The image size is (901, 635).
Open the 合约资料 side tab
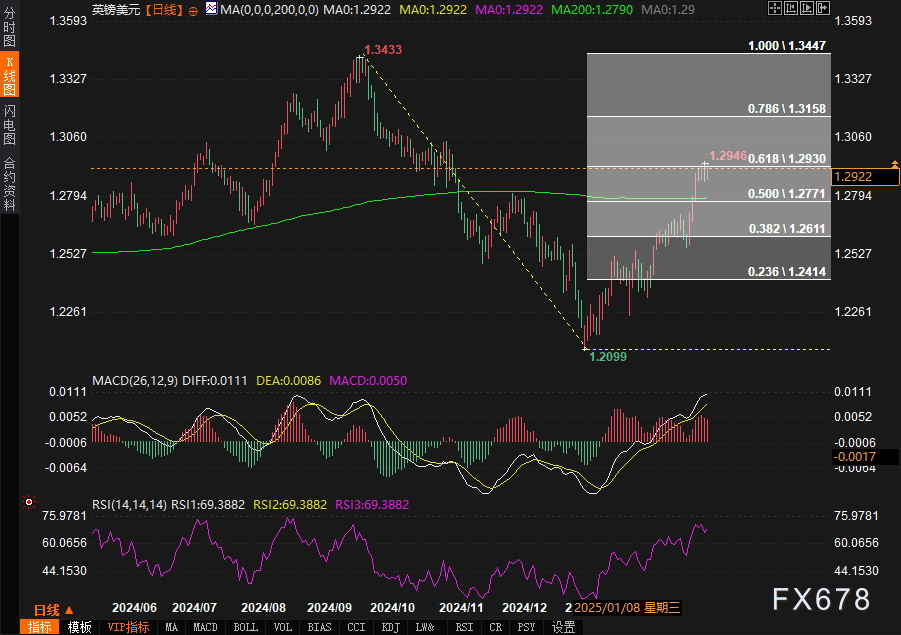pos(10,183)
